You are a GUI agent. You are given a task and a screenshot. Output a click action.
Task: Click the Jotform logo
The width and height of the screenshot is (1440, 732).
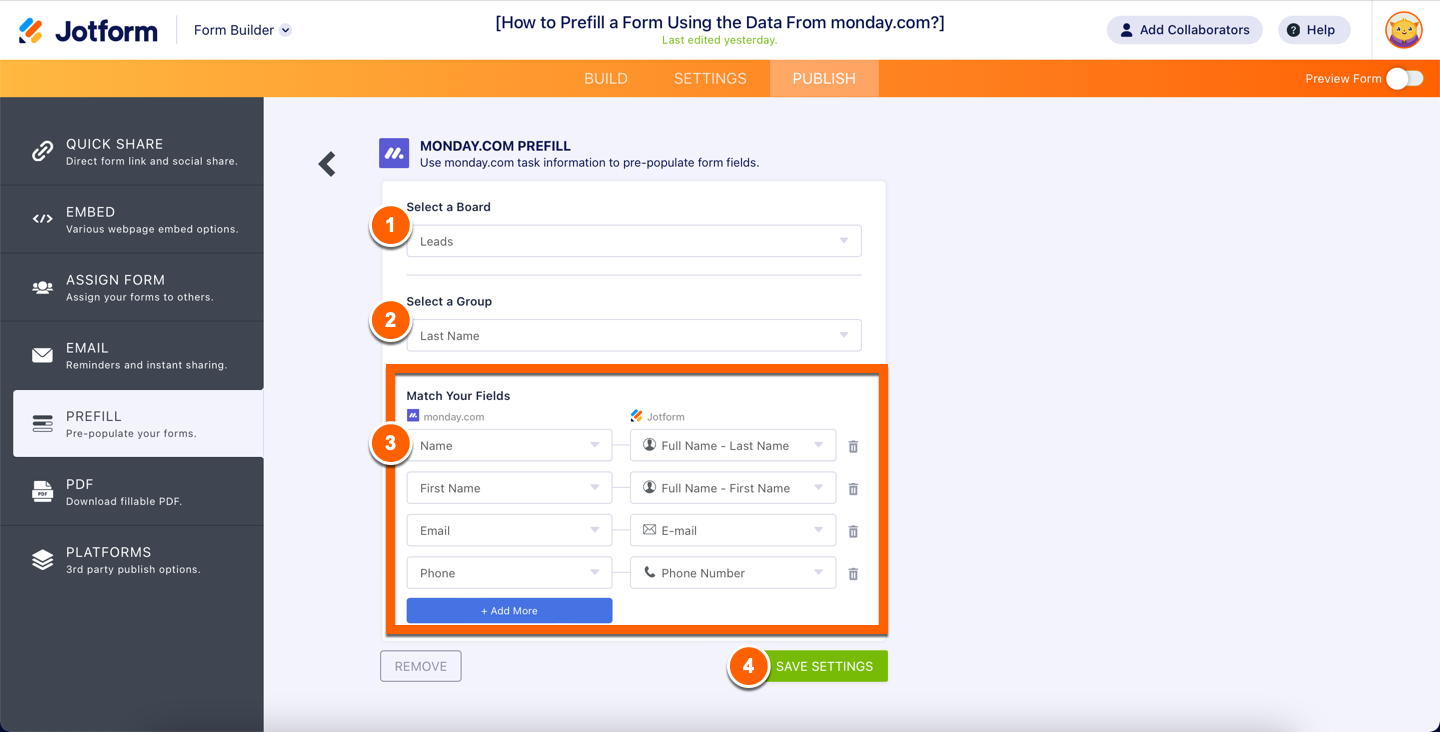click(x=88, y=31)
